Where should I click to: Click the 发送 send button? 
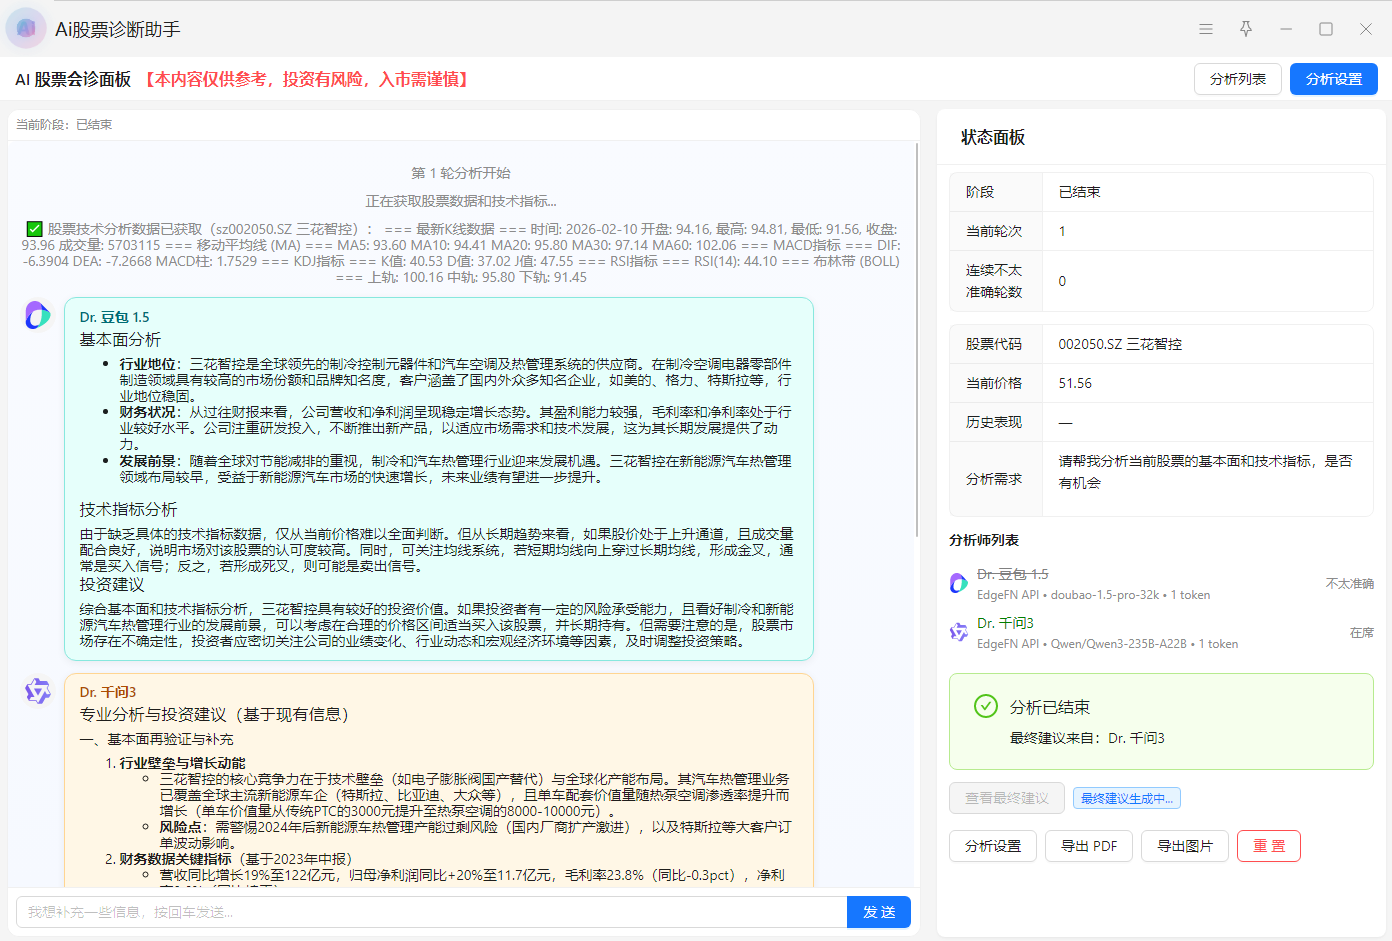tap(878, 912)
